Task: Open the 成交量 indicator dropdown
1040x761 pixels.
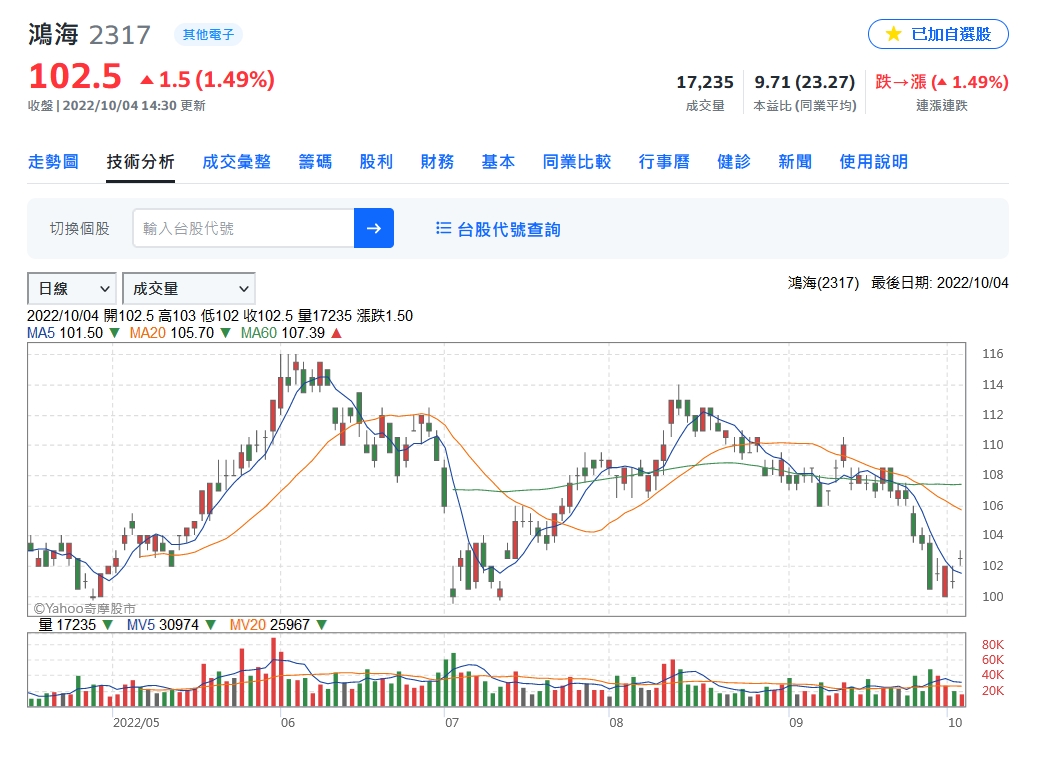Action: 189,289
